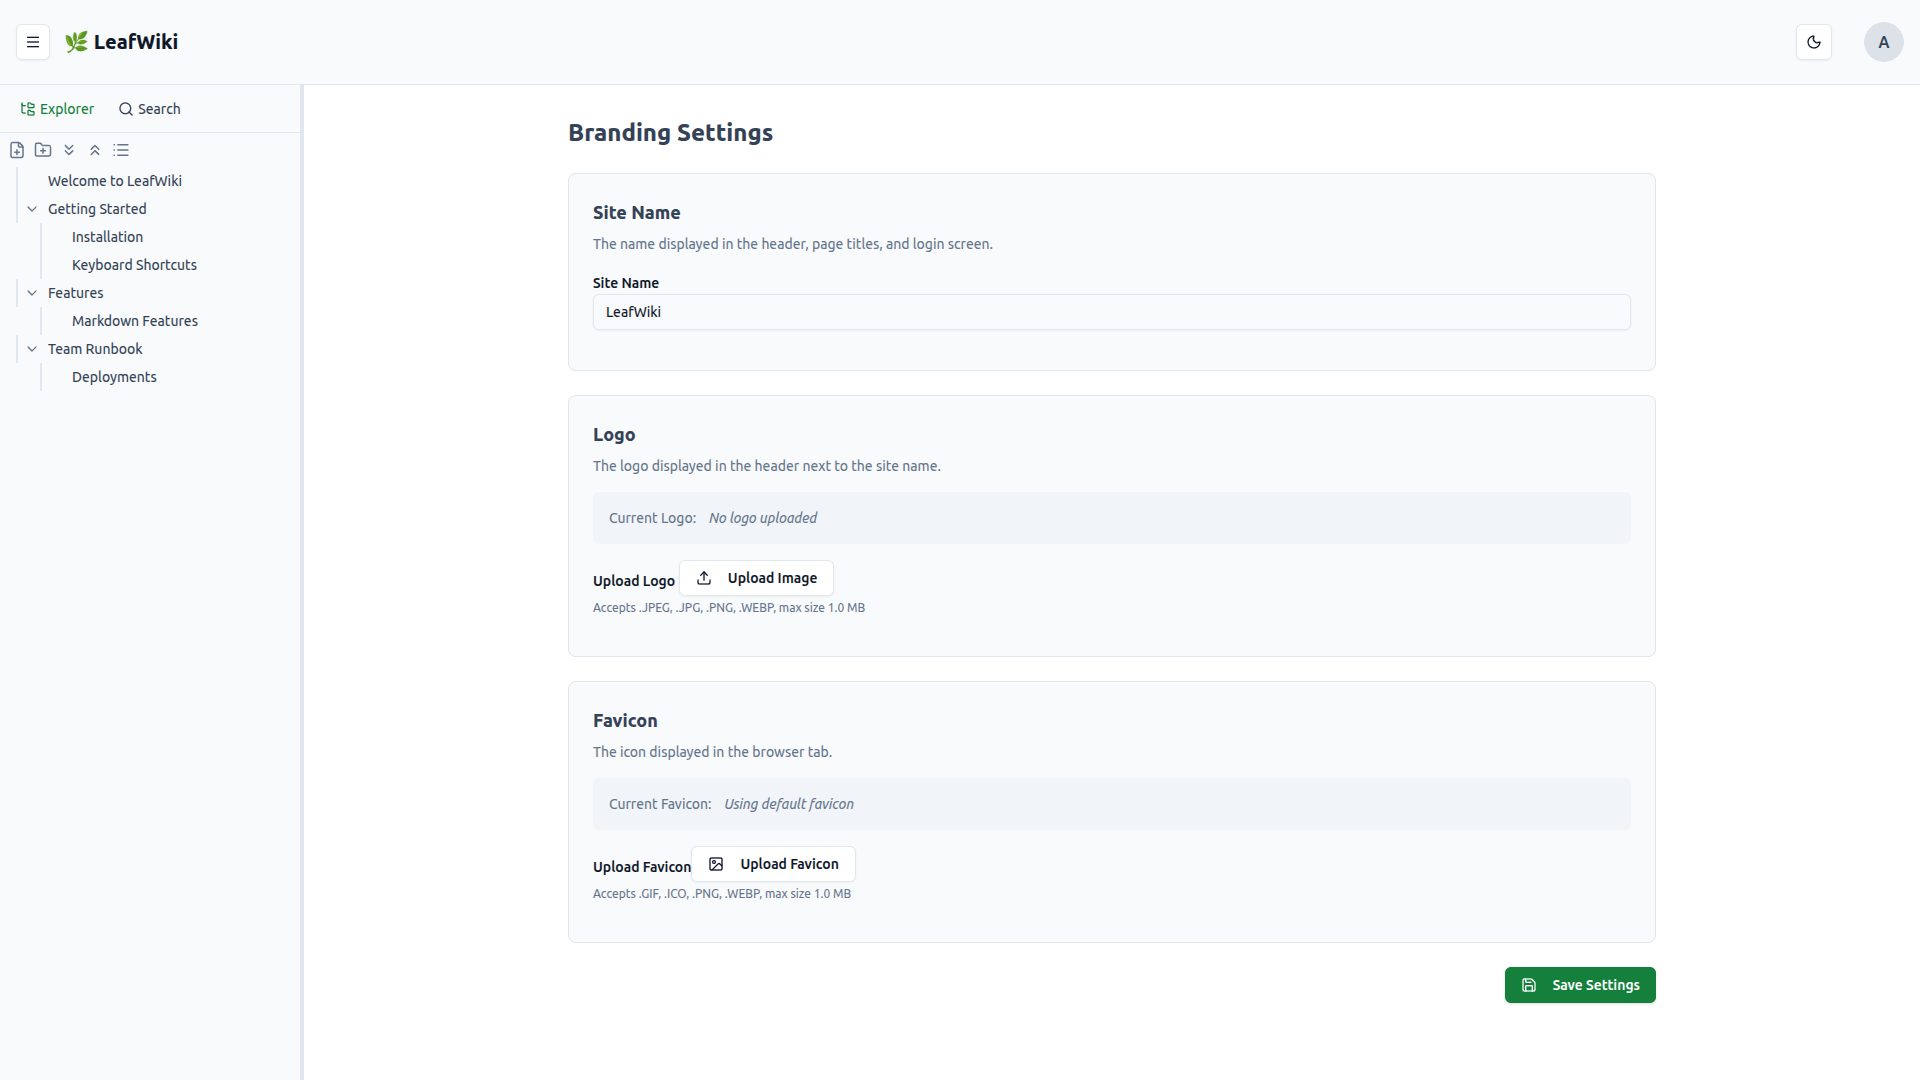
Task: Switch to dark mode with moon icon
Action: pos(1814,42)
